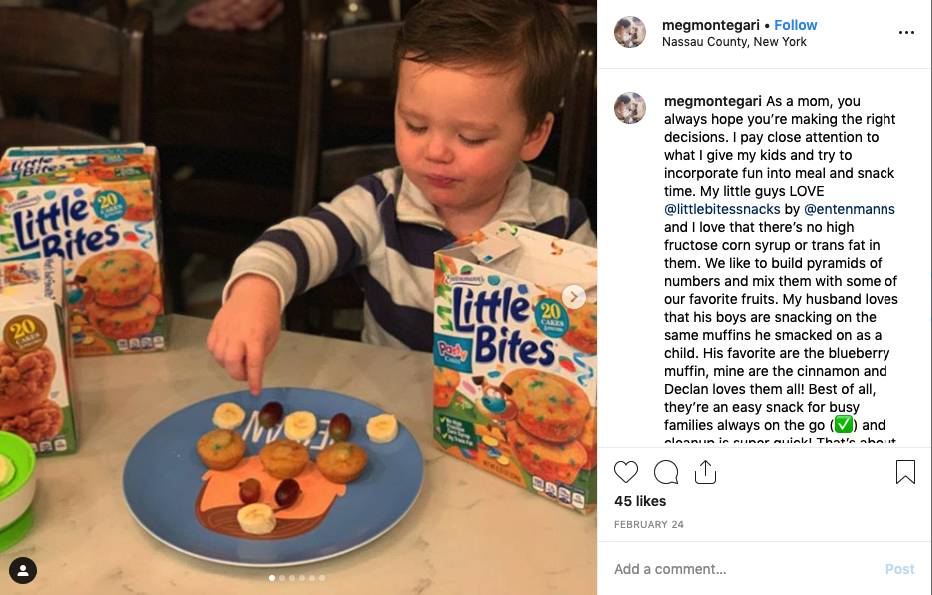932x595 pixels.
Task: Click the Post comment button
Action: tap(899, 569)
